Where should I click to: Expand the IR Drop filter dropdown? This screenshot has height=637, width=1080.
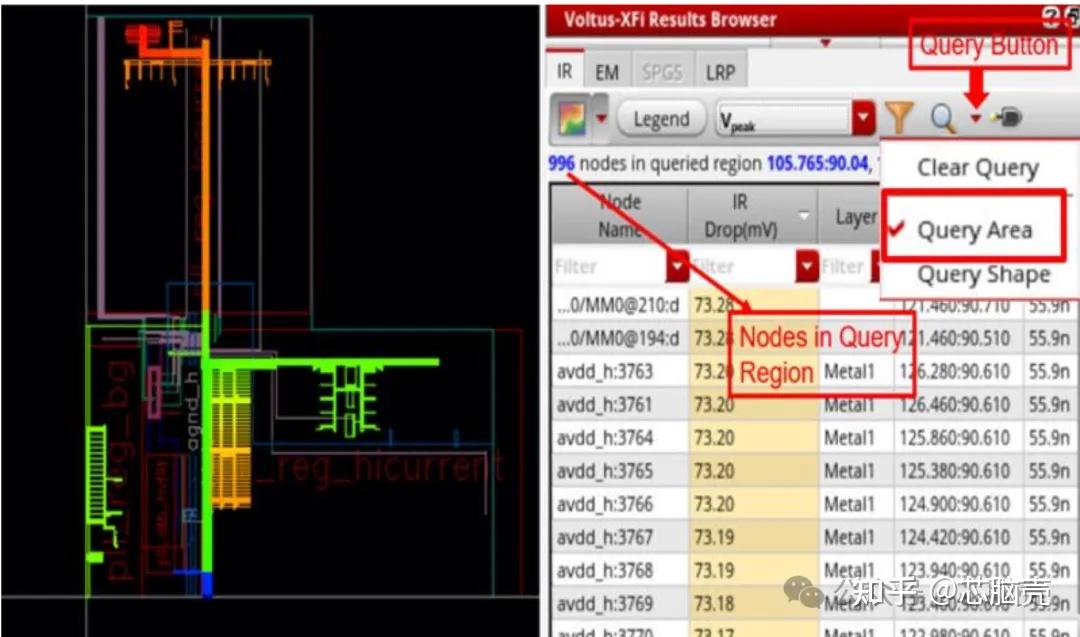(x=806, y=266)
